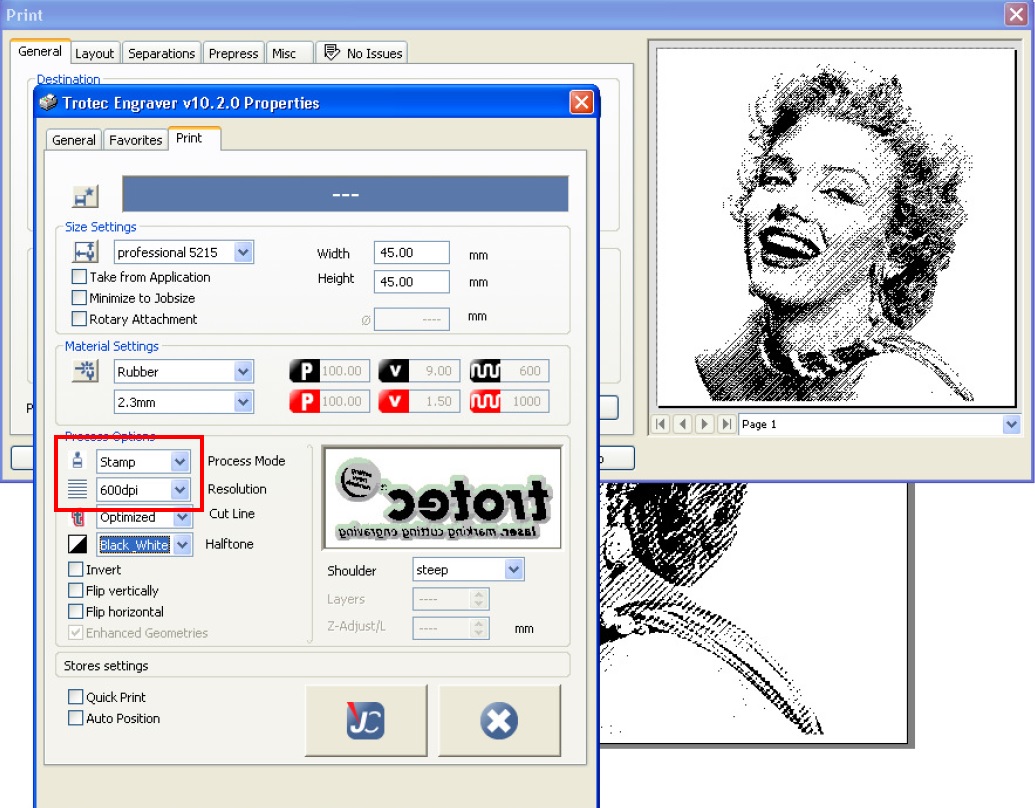Click the No Issues tab button
Screen dimensions: 1035x808
(x=363, y=53)
